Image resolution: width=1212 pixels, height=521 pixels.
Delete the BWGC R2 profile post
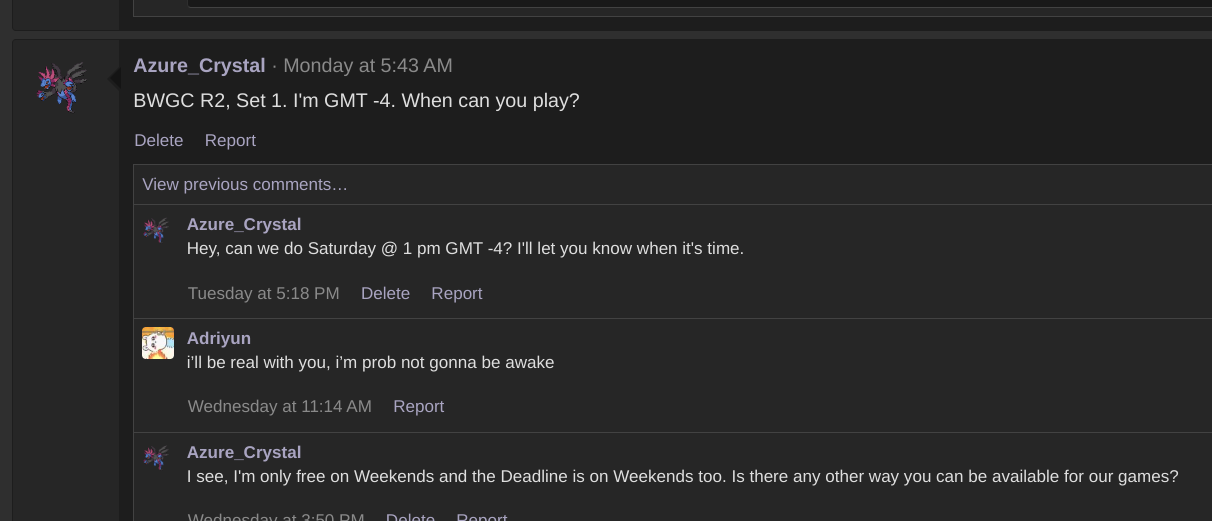pyautogui.click(x=159, y=141)
